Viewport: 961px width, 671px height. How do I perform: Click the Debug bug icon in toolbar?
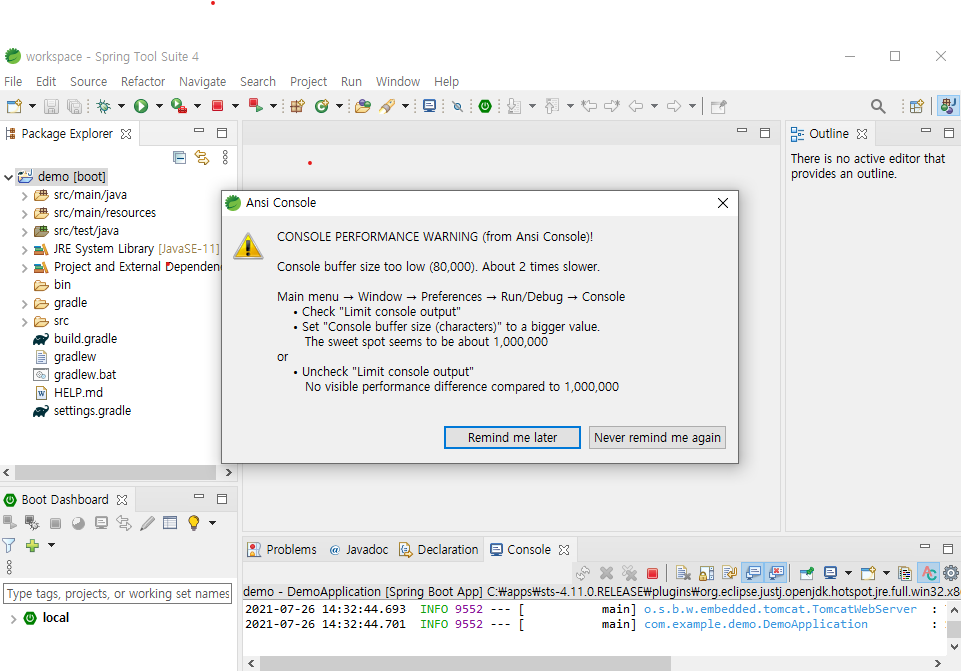coord(104,106)
